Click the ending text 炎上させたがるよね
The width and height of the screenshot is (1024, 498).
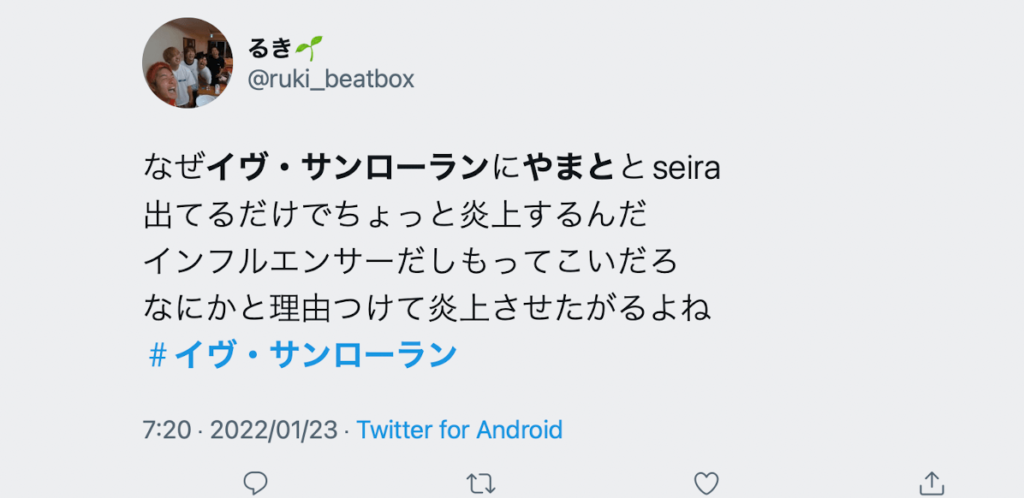point(568,309)
